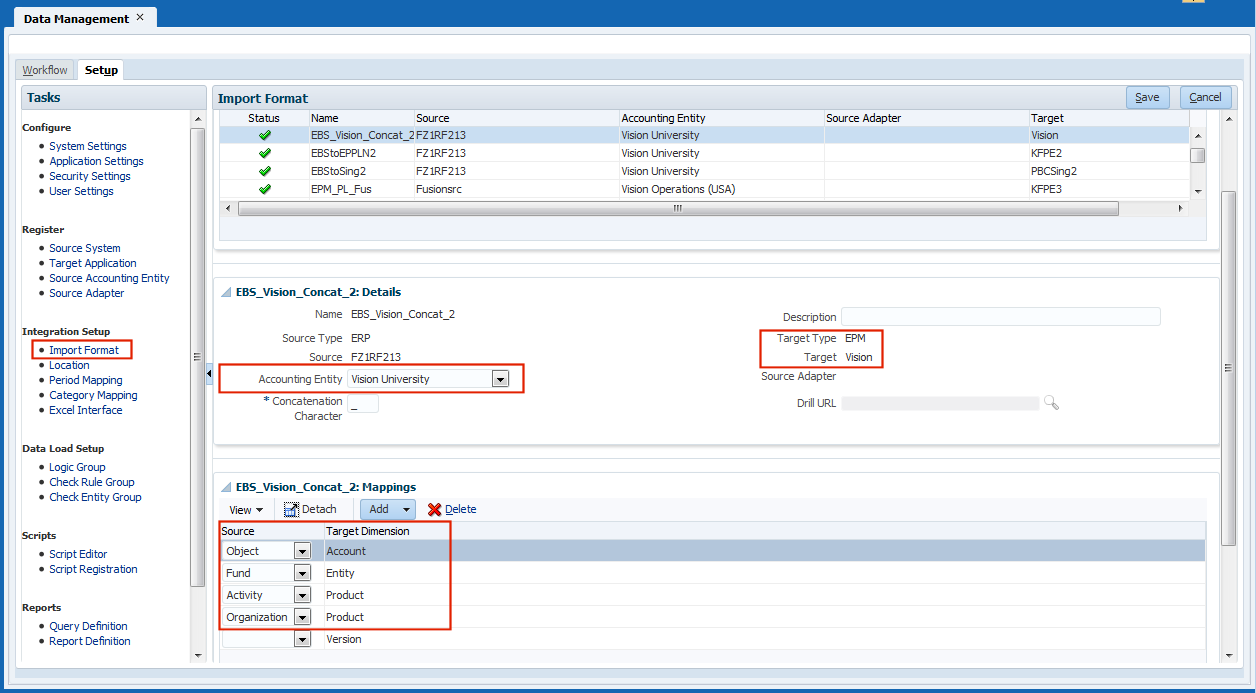Click the Detach table icon

coord(291,509)
